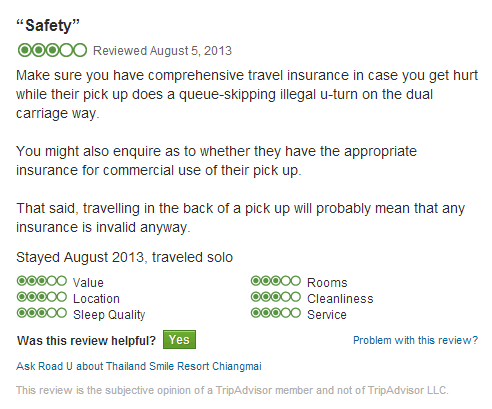
Task: Mark review helpful with Yes button
Action: pos(179,340)
